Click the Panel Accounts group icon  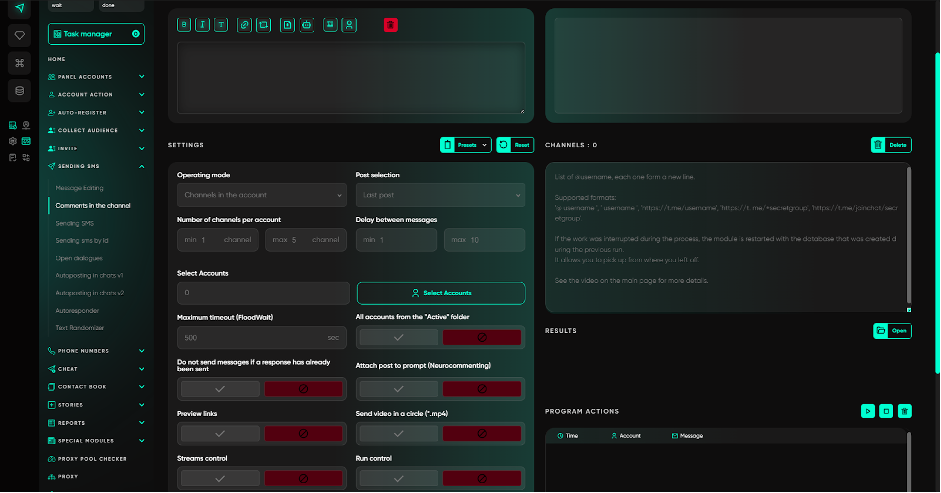52,77
